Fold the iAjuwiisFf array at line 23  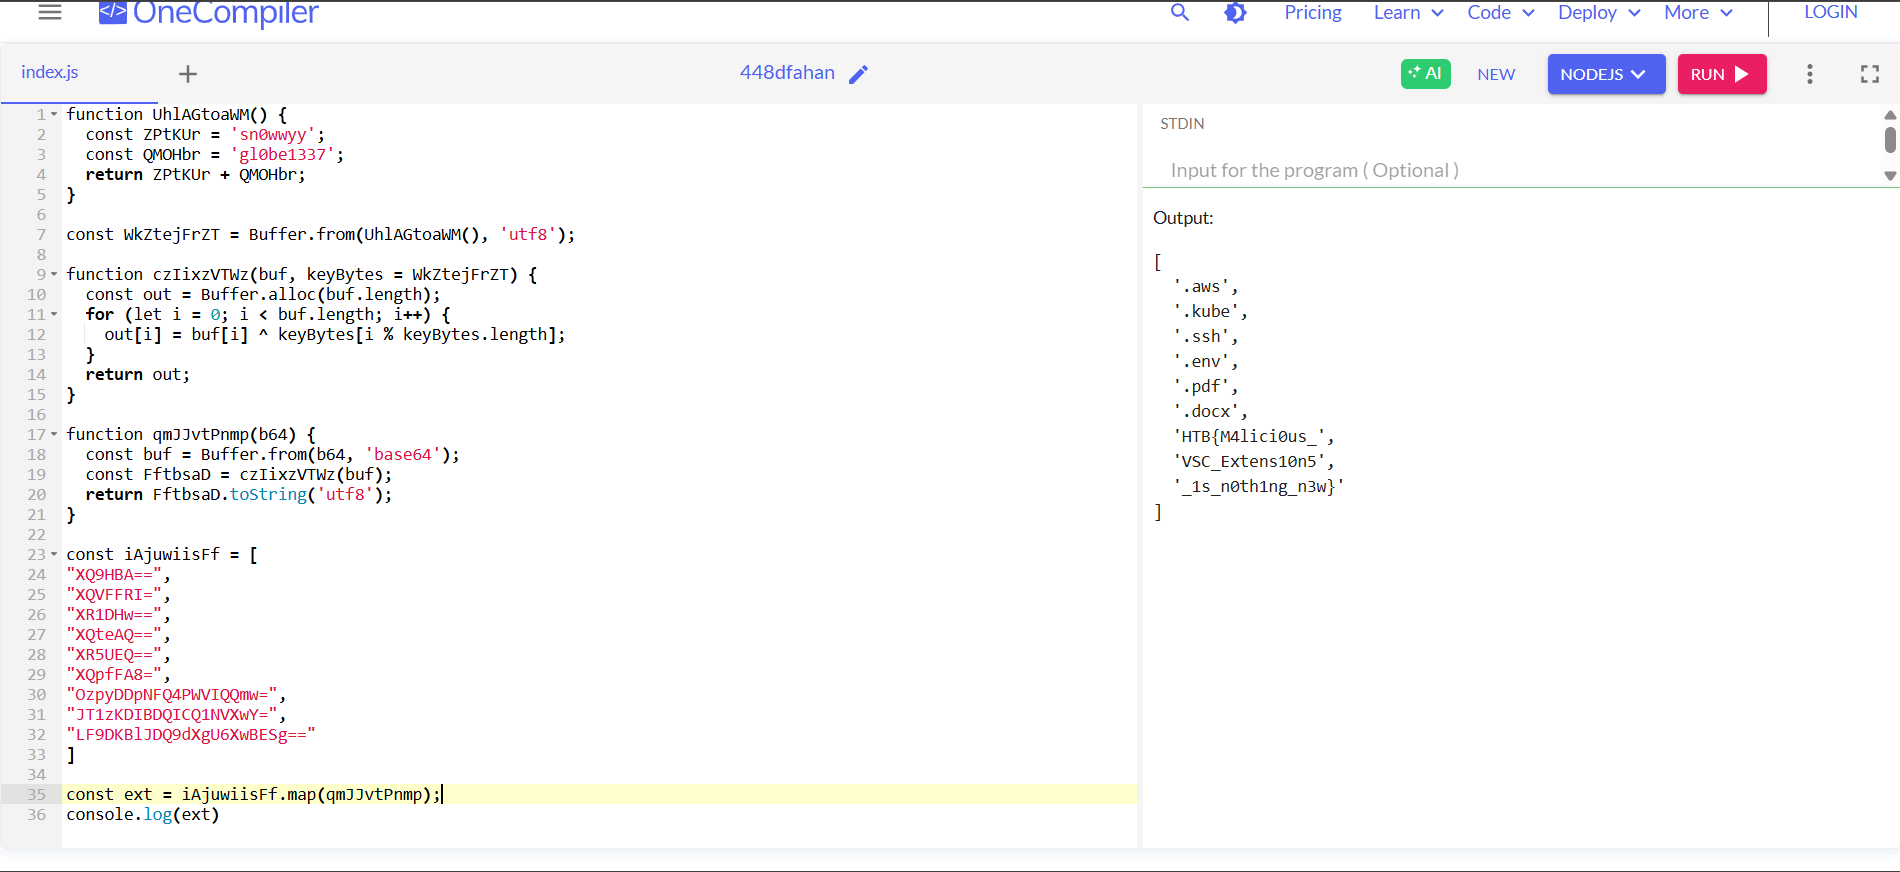54,555
